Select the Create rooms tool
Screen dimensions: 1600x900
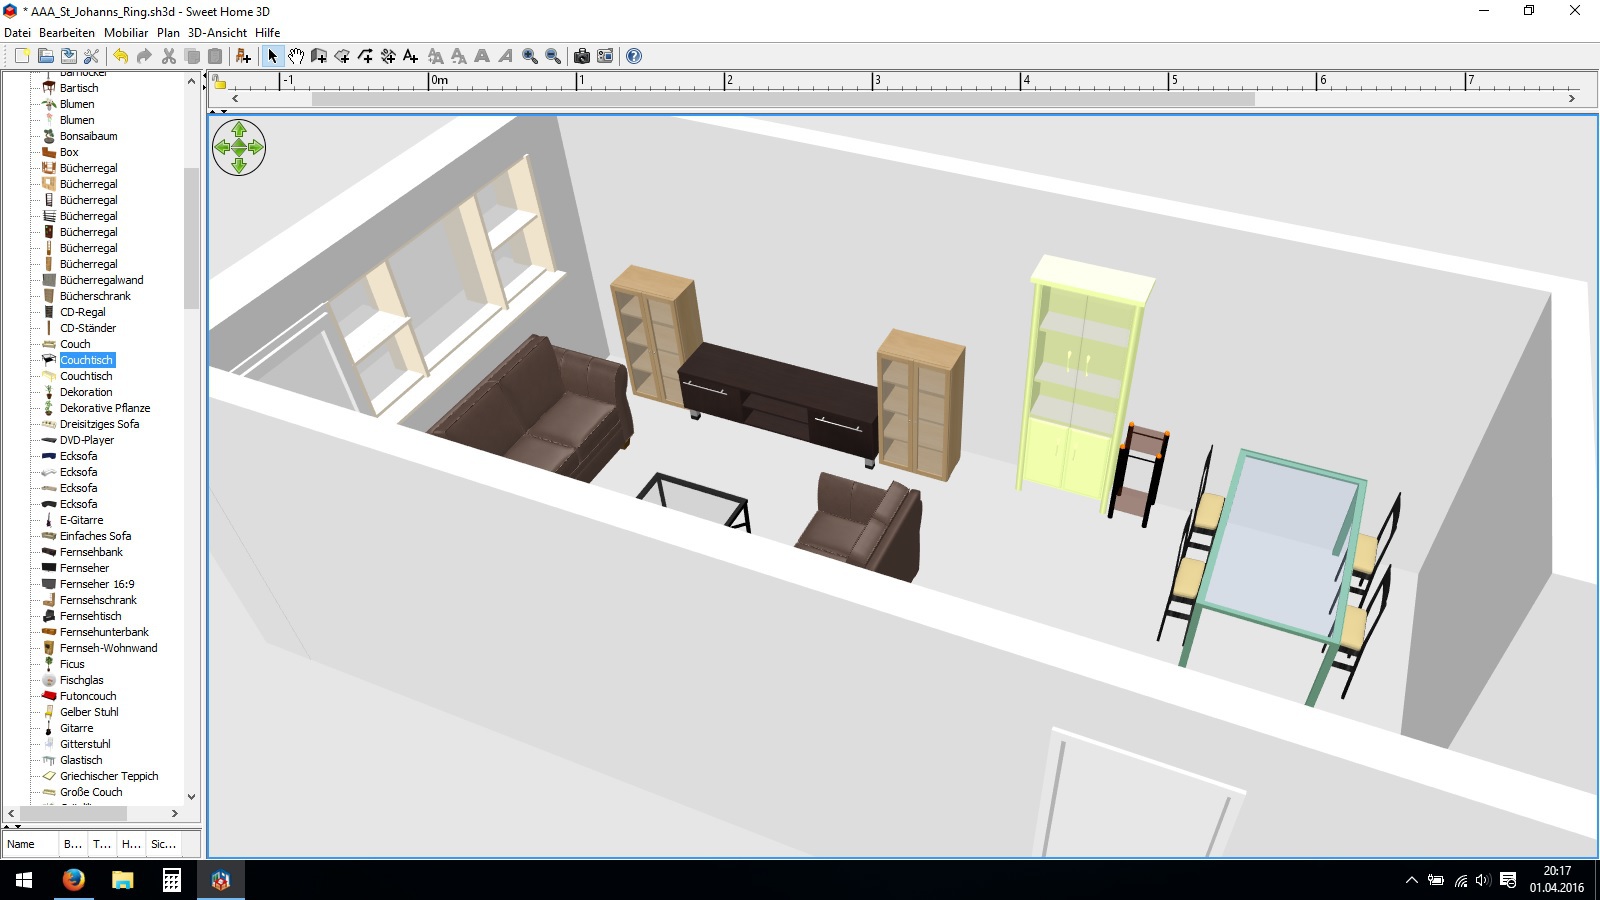click(x=342, y=56)
